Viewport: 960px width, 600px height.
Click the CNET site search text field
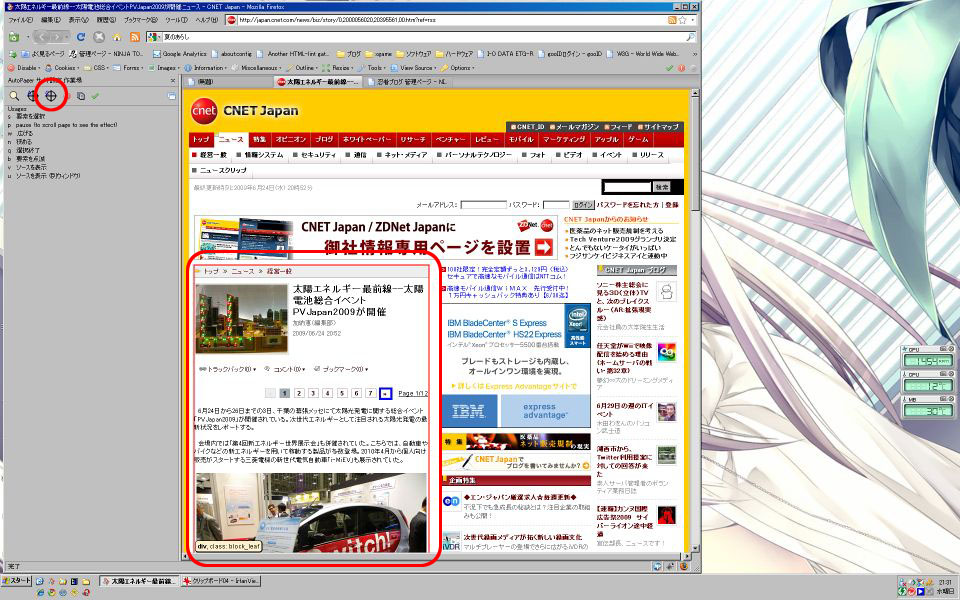[x=627, y=187]
